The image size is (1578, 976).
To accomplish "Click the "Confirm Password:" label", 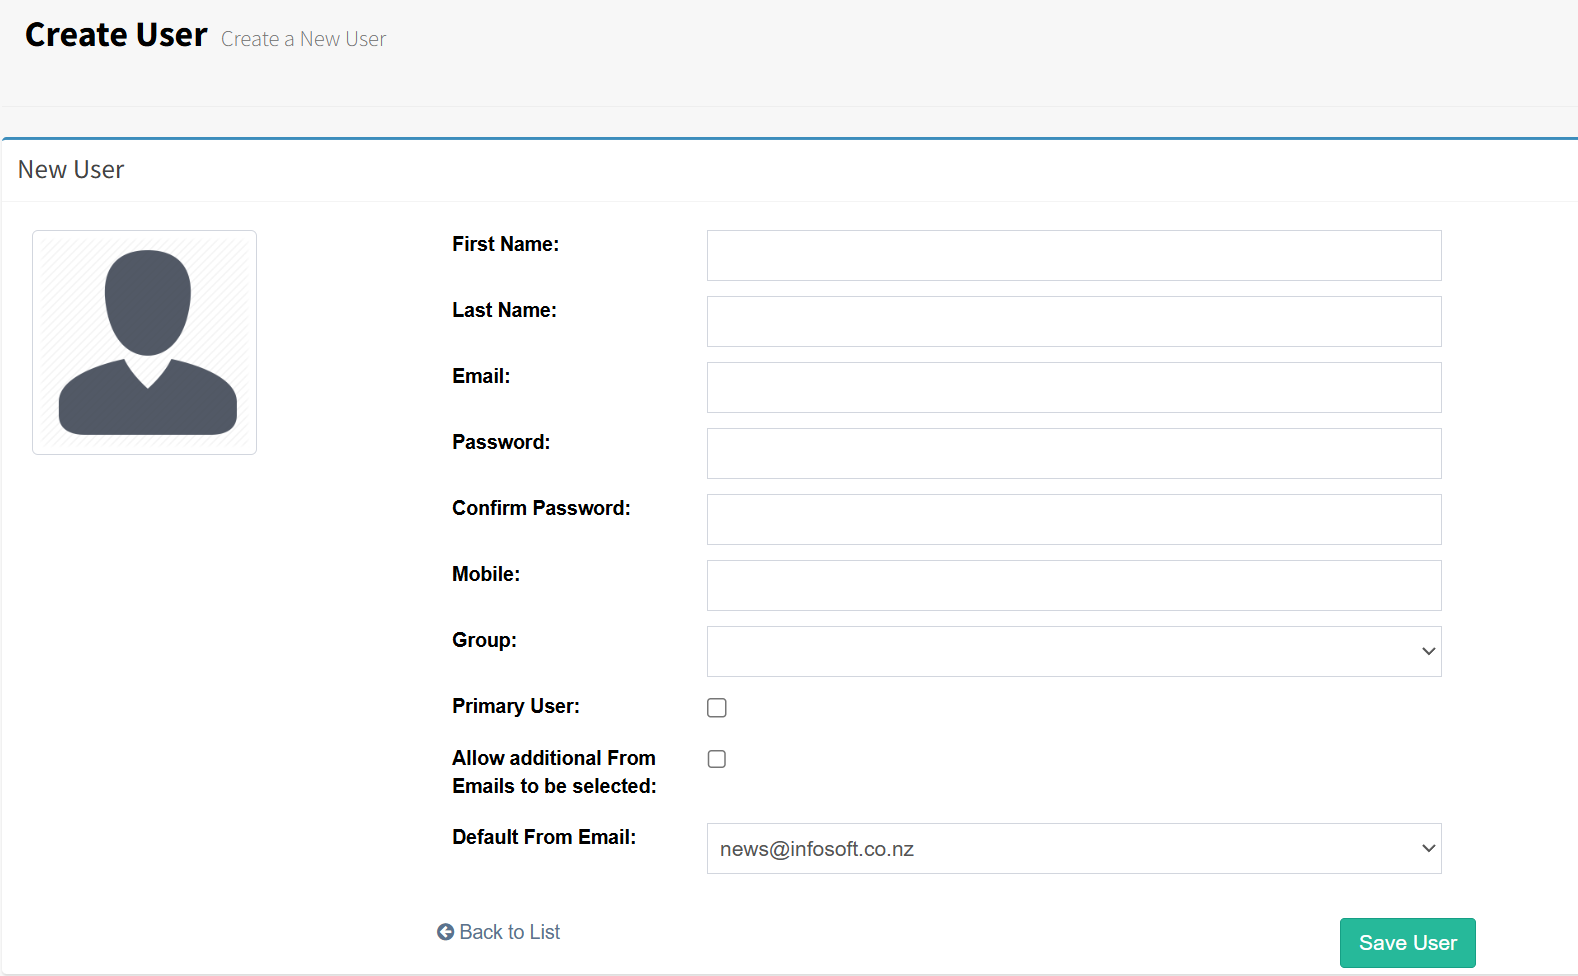I will pyautogui.click(x=541, y=508).
